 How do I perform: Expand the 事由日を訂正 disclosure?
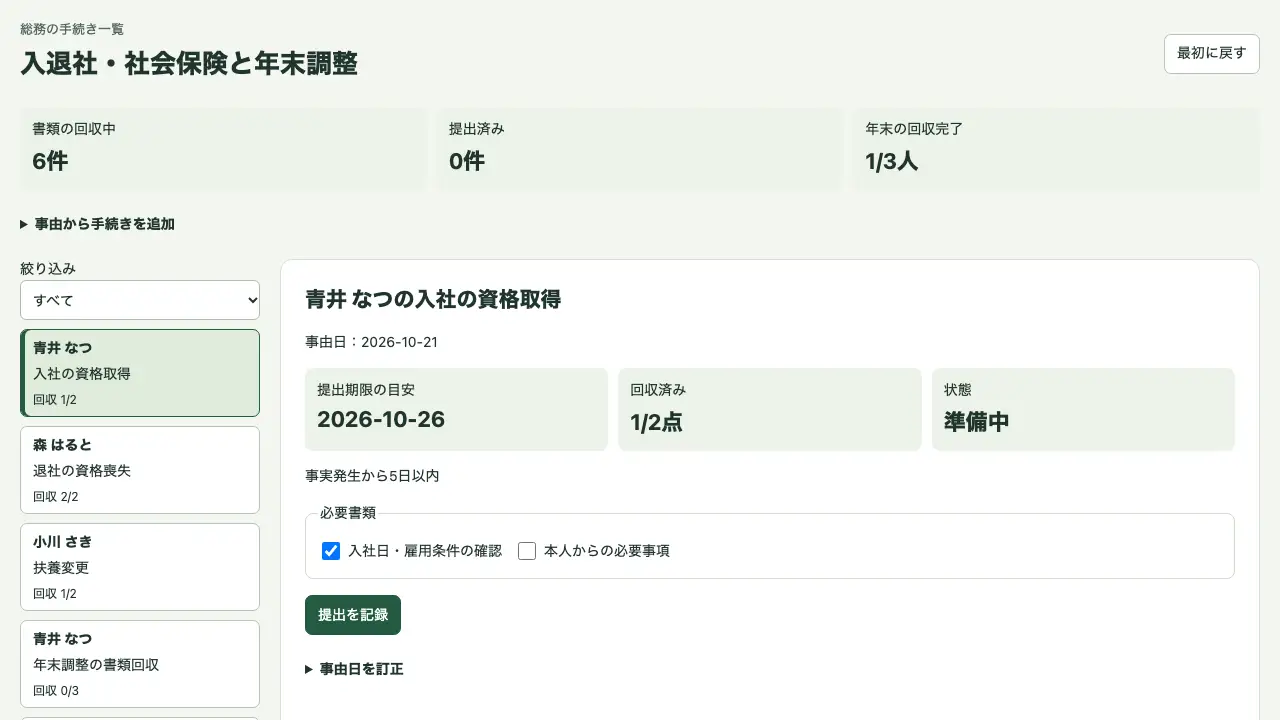354,669
